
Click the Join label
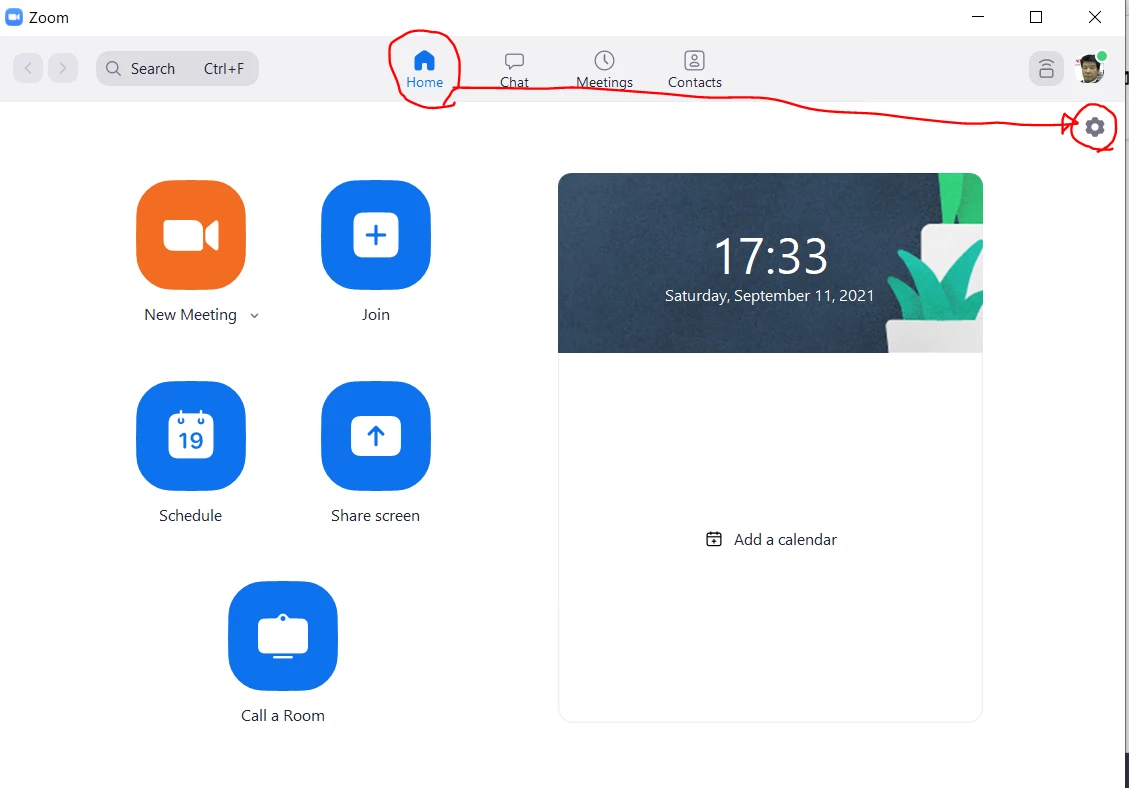pos(376,315)
